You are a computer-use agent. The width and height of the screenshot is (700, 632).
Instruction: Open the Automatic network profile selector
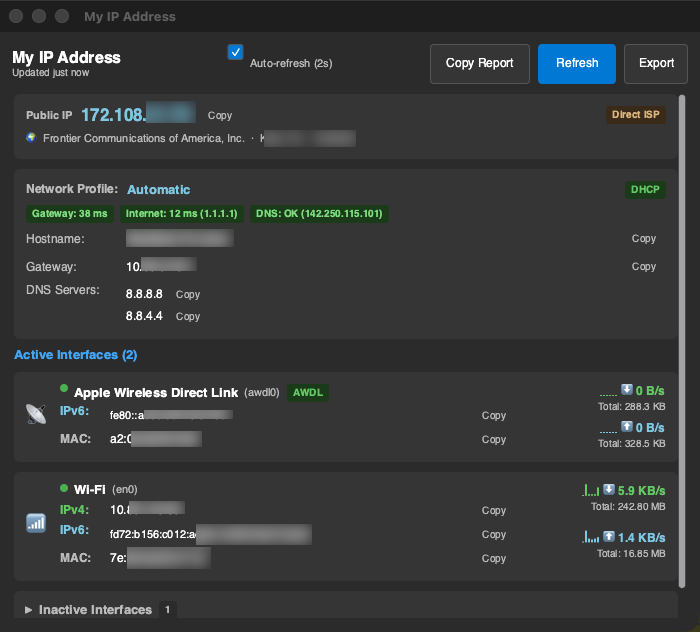pos(158,189)
